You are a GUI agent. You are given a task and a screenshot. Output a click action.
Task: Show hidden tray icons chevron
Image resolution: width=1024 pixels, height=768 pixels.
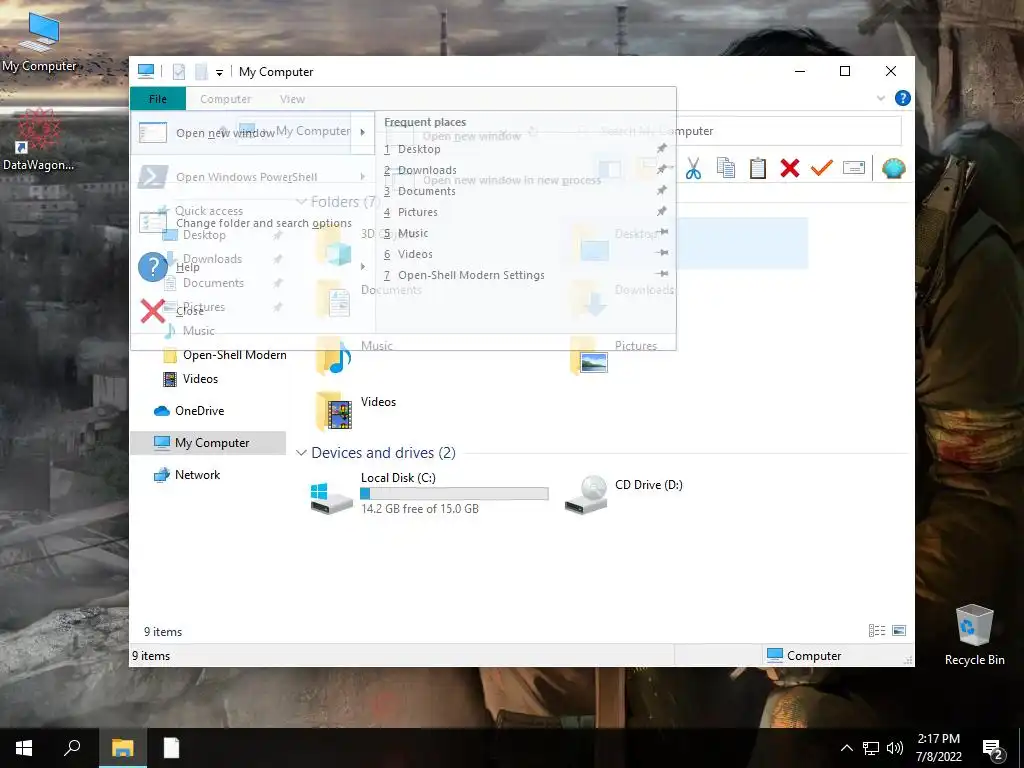[846, 748]
